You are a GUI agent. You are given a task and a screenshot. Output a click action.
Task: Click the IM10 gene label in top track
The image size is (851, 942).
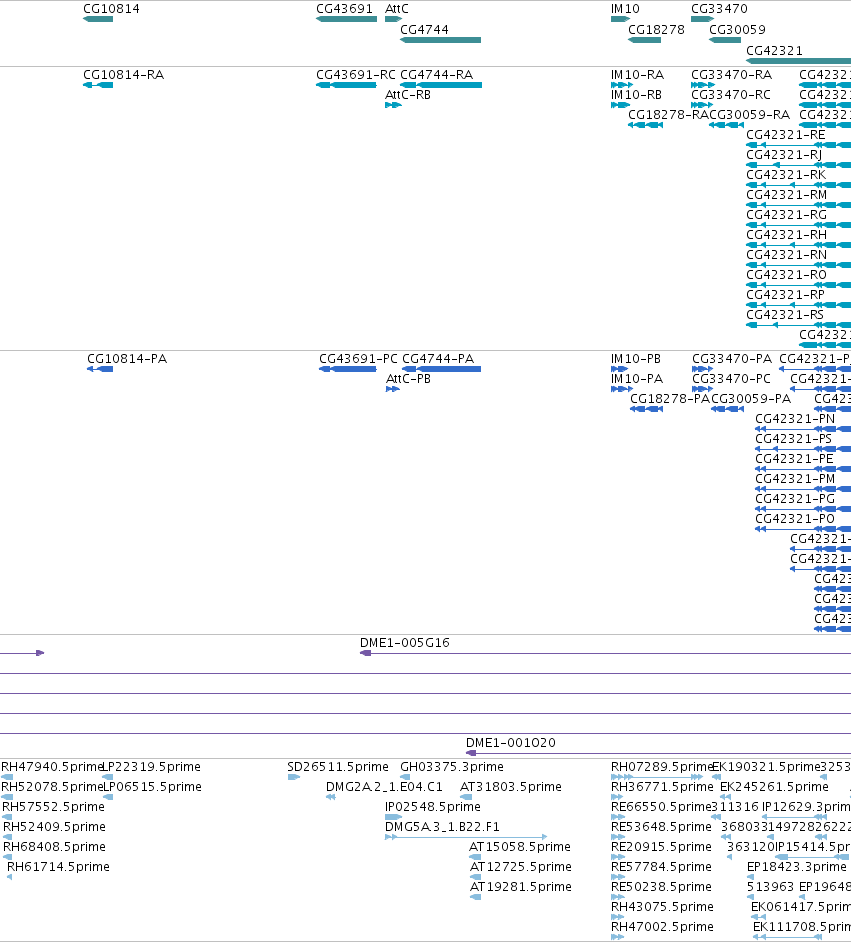625,9
